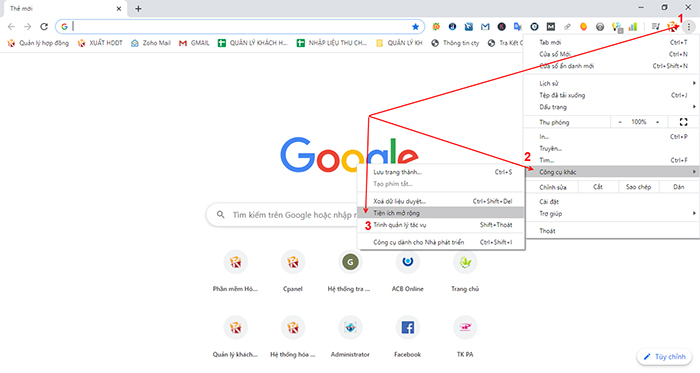Click the back navigation arrow

[11, 27]
